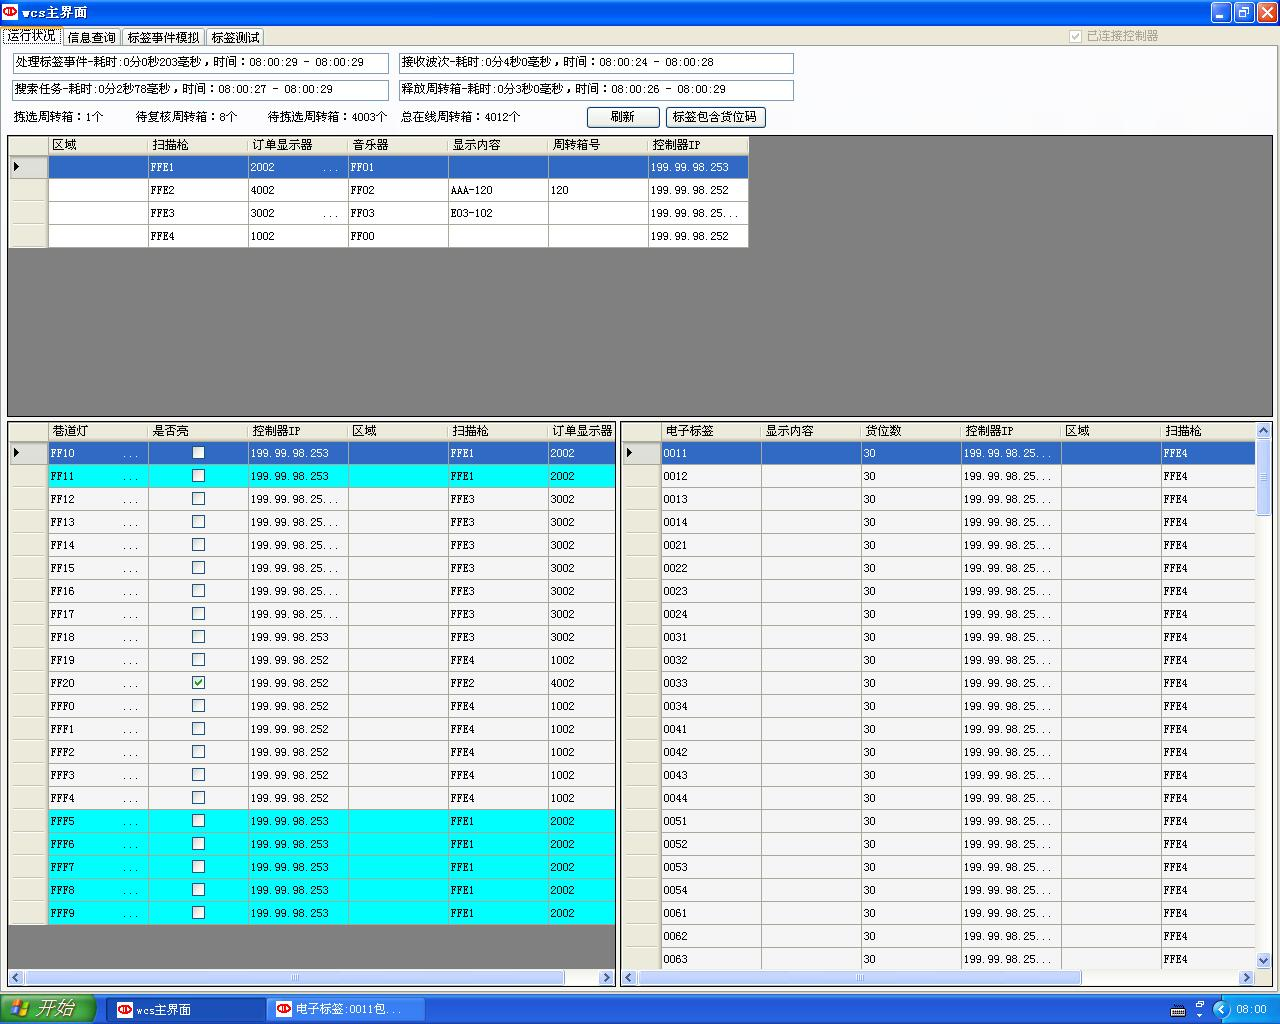Open the ellipsis button on FF10 row
This screenshot has width=1280, height=1024.
(131, 454)
